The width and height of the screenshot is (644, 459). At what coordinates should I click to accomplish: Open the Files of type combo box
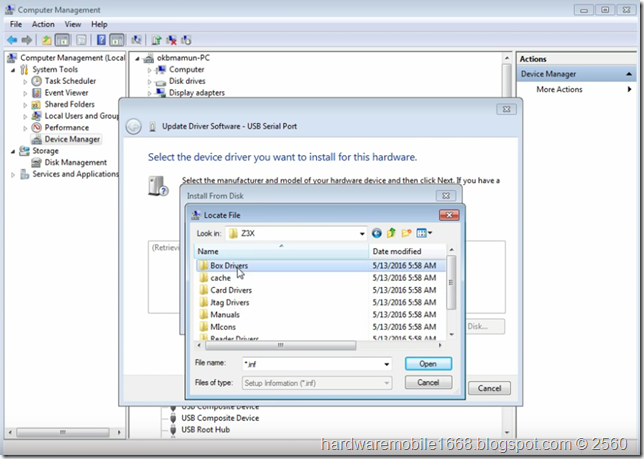(x=317, y=383)
